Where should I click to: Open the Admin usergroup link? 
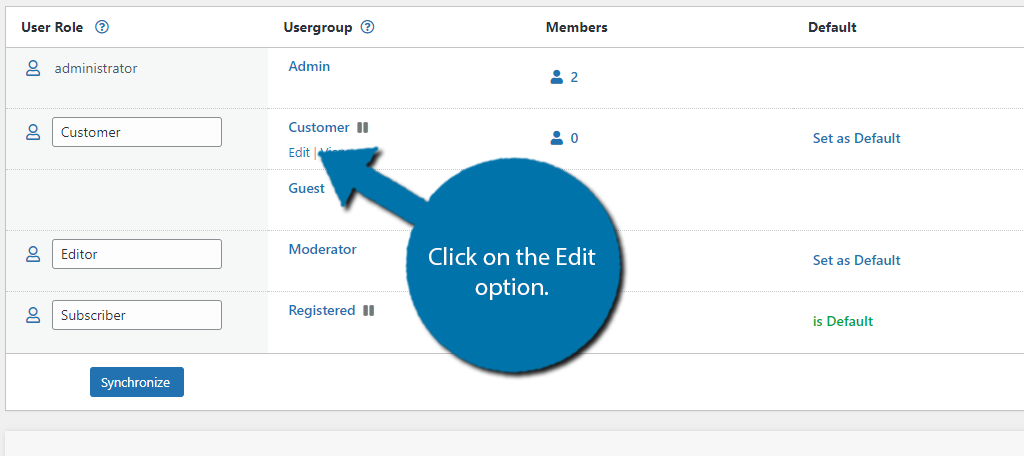click(x=309, y=66)
